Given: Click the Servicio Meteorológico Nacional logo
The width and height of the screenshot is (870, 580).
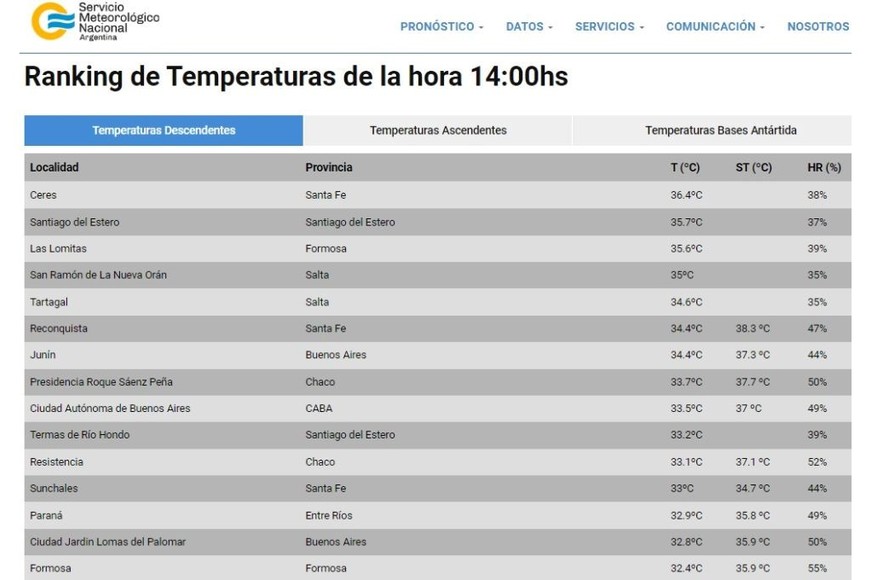Looking at the screenshot, I should pos(95,20).
